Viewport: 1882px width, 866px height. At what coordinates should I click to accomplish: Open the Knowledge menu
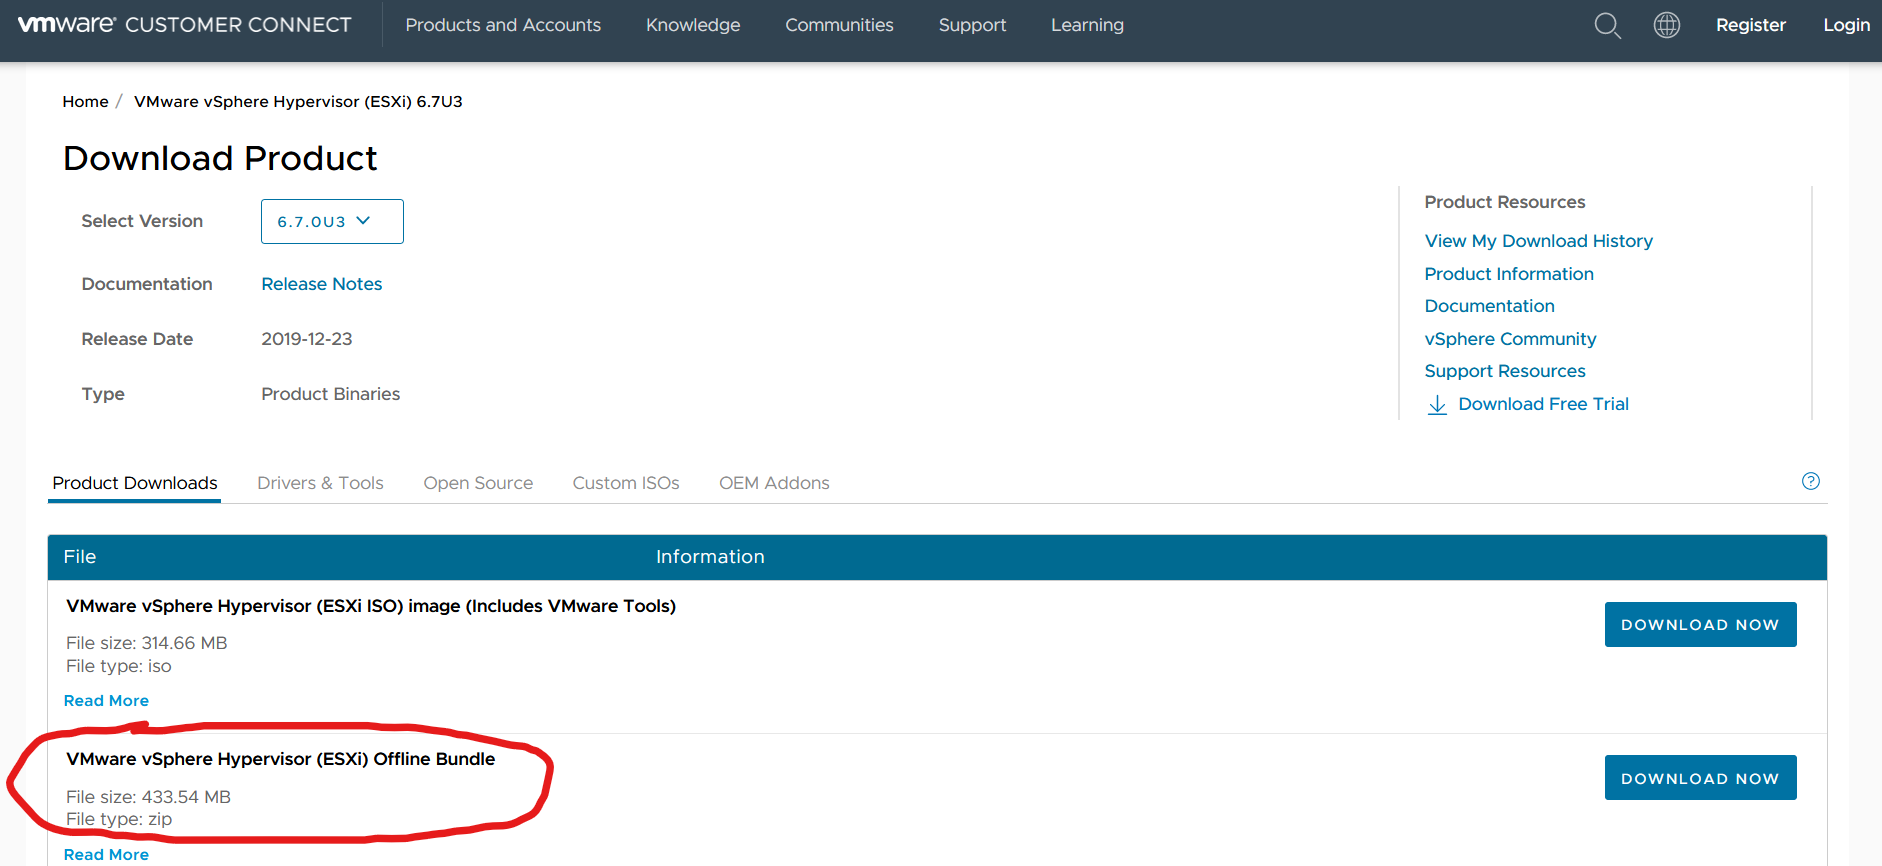693,25
